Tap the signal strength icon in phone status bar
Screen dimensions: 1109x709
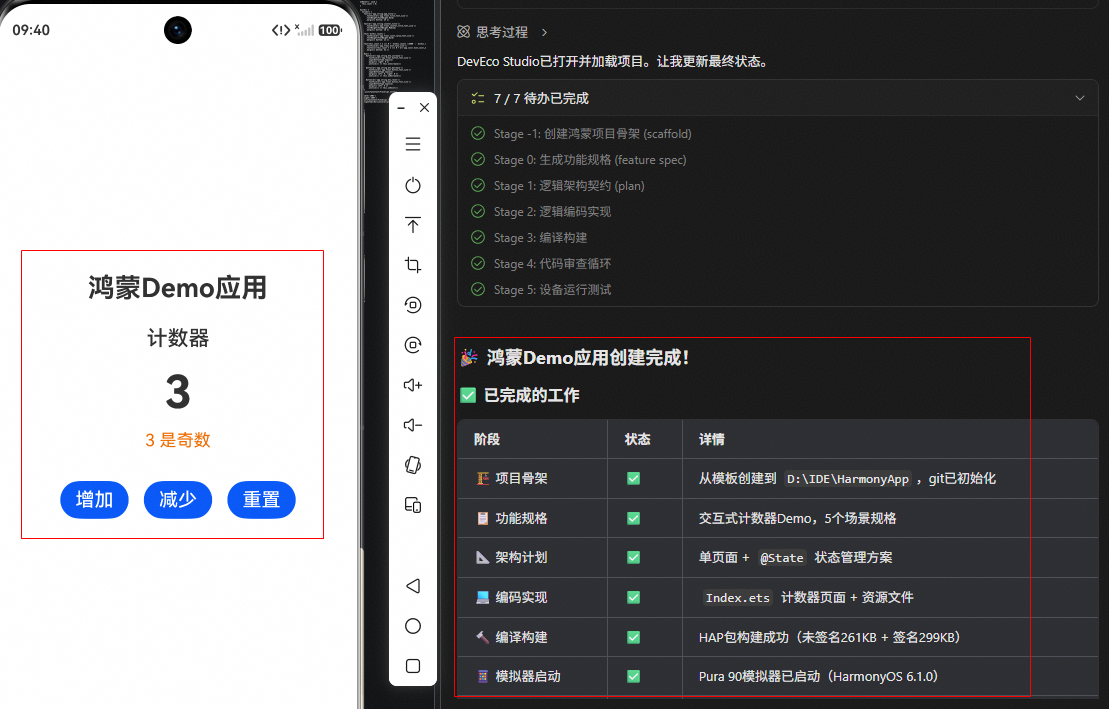(x=304, y=30)
